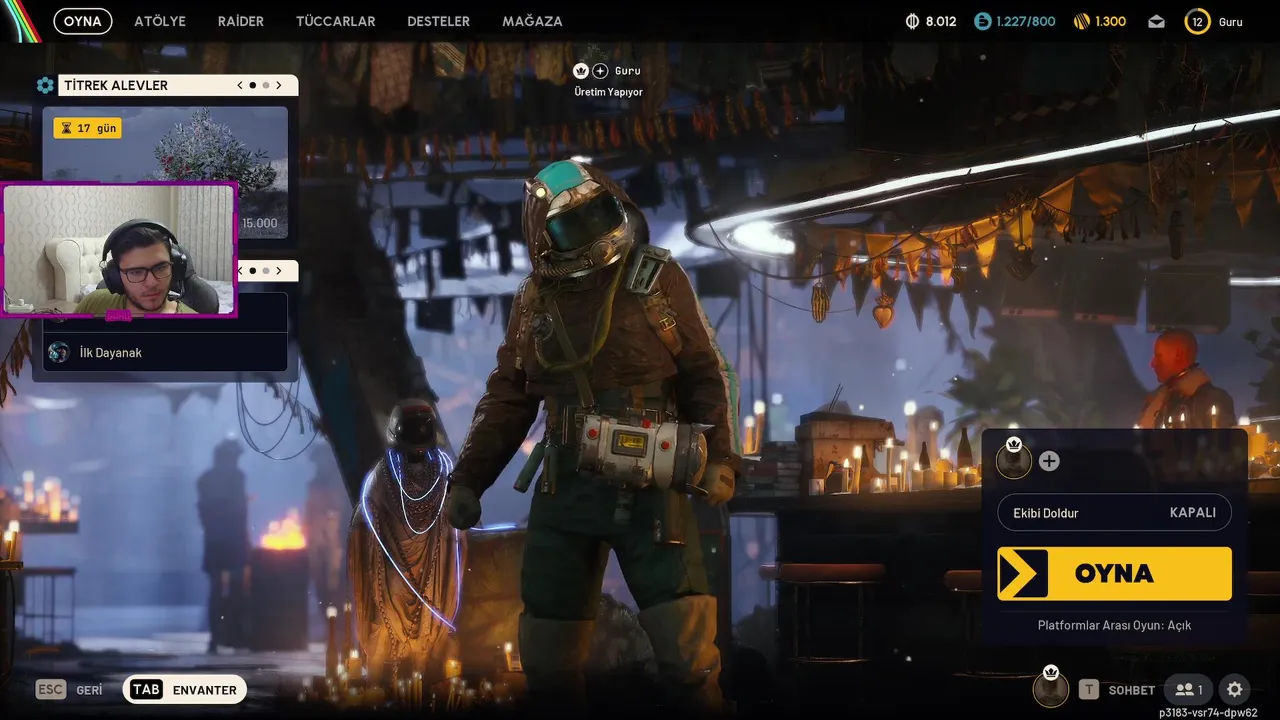The width and height of the screenshot is (1280, 720).
Task: Switch to the TÜCCARLAR tab
Action: [x=336, y=21]
